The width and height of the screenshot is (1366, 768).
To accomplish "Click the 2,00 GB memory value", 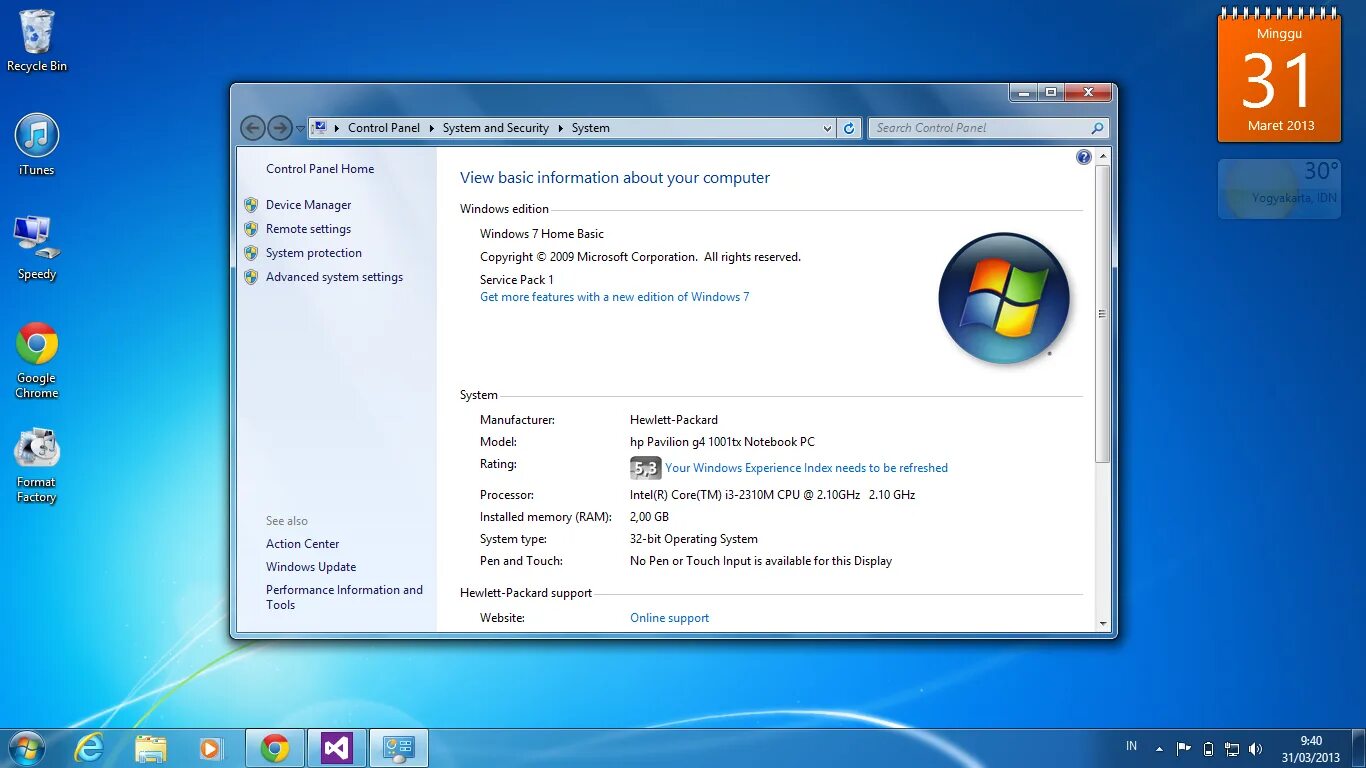I will pyautogui.click(x=649, y=517).
